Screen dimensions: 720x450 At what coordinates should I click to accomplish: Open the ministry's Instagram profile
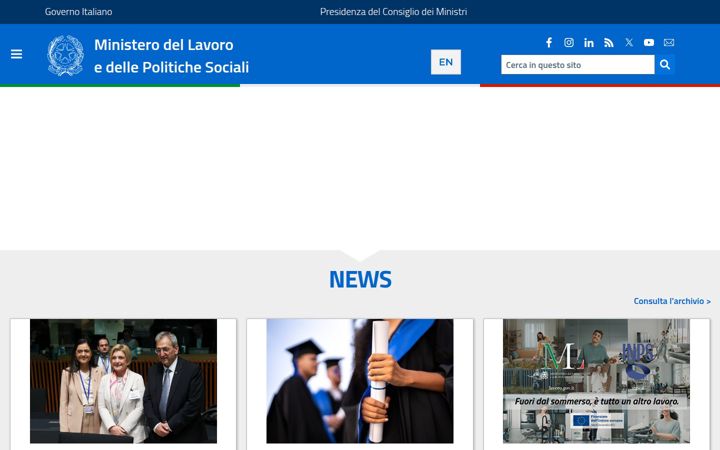tap(569, 43)
